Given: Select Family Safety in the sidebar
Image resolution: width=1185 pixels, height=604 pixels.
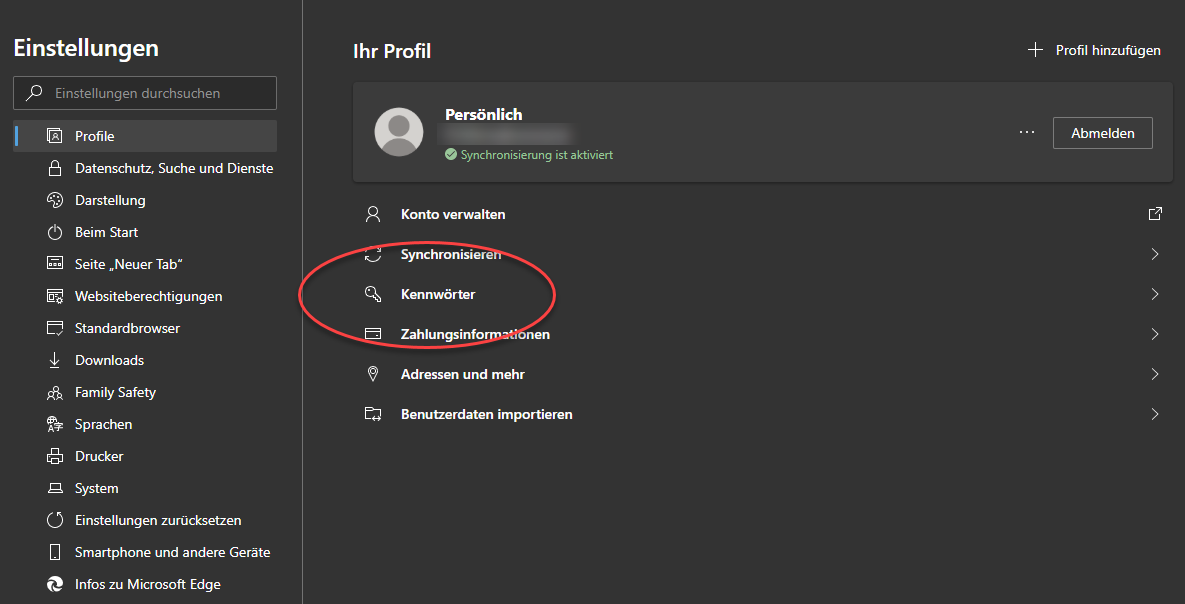Looking at the screenshot, I should click(115, 392).
